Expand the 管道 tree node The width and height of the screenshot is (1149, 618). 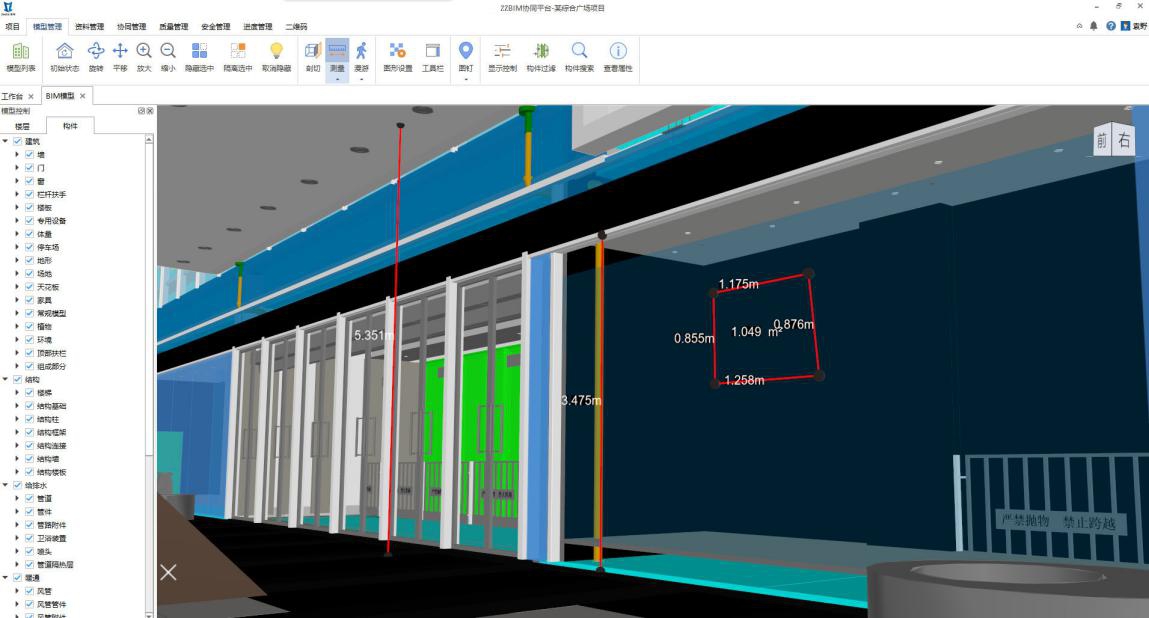(18, 499)
